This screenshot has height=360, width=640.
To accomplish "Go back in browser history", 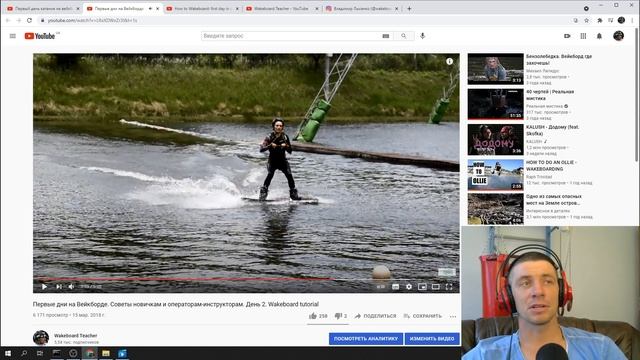I will click(8, 20).
